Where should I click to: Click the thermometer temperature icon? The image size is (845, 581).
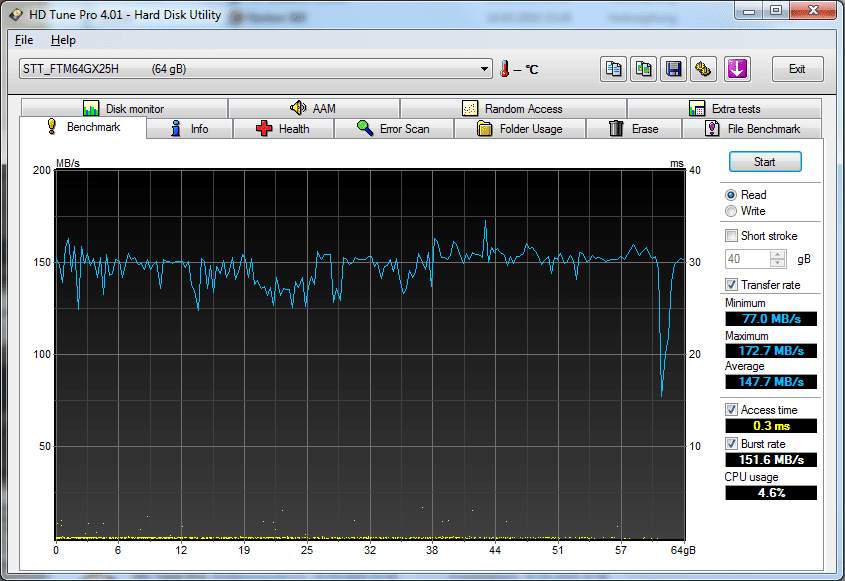(x=504, y=69)
